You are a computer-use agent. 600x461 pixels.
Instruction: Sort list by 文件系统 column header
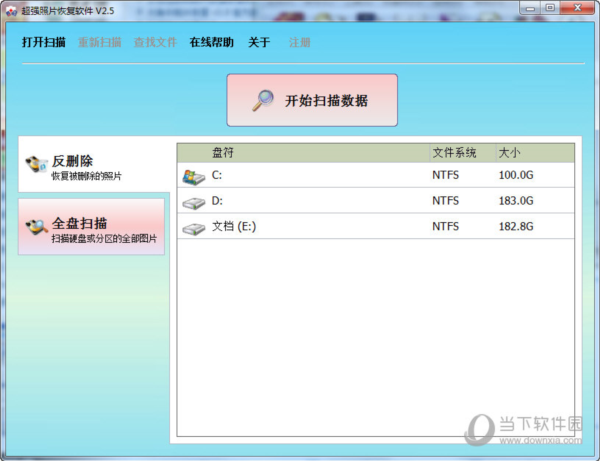click(x=463, y=153)
